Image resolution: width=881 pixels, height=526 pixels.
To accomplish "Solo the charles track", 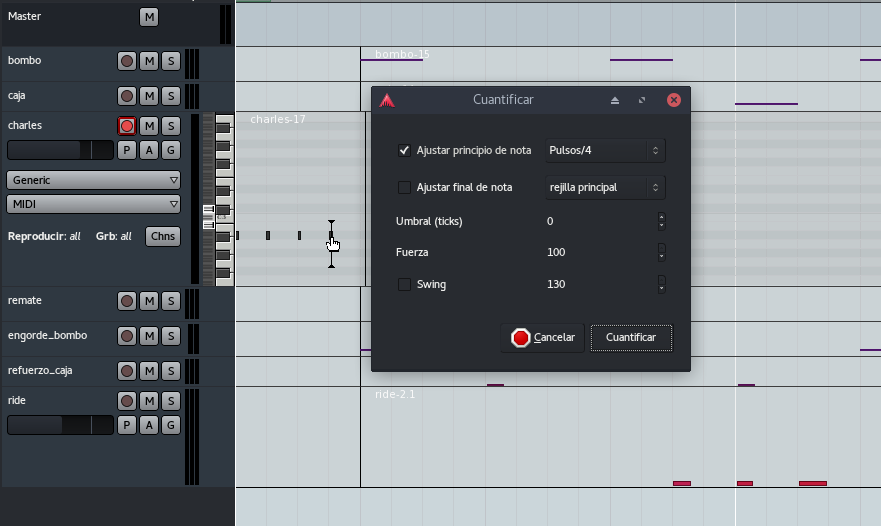I will pyautogui.click(x=171, y=126).
